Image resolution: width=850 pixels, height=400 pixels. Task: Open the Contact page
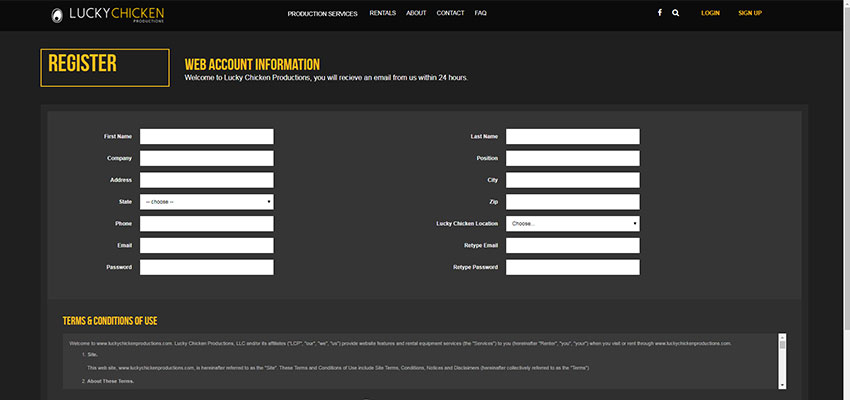coord(450,13)
